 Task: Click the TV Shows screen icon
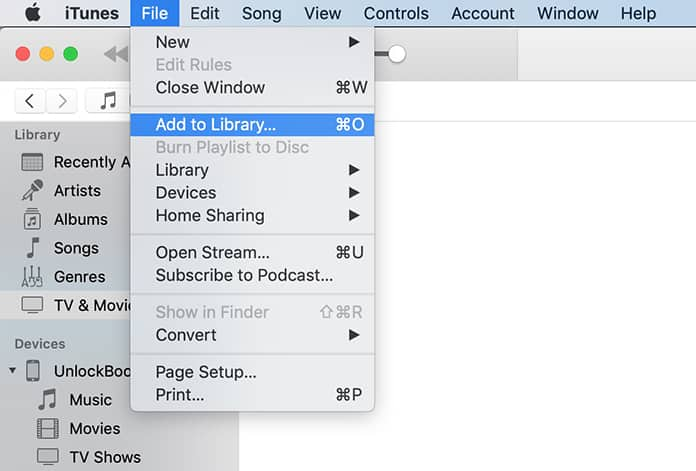(x=47, y=457)
